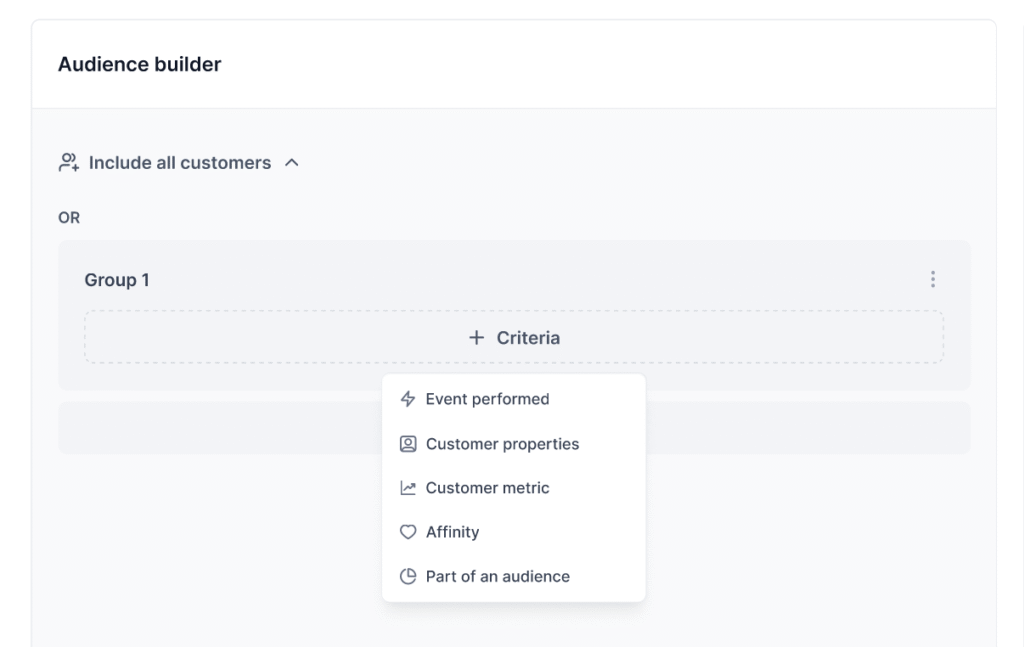
Task: Pick Customer metric from the dropdown list
Action: (513, 488)
